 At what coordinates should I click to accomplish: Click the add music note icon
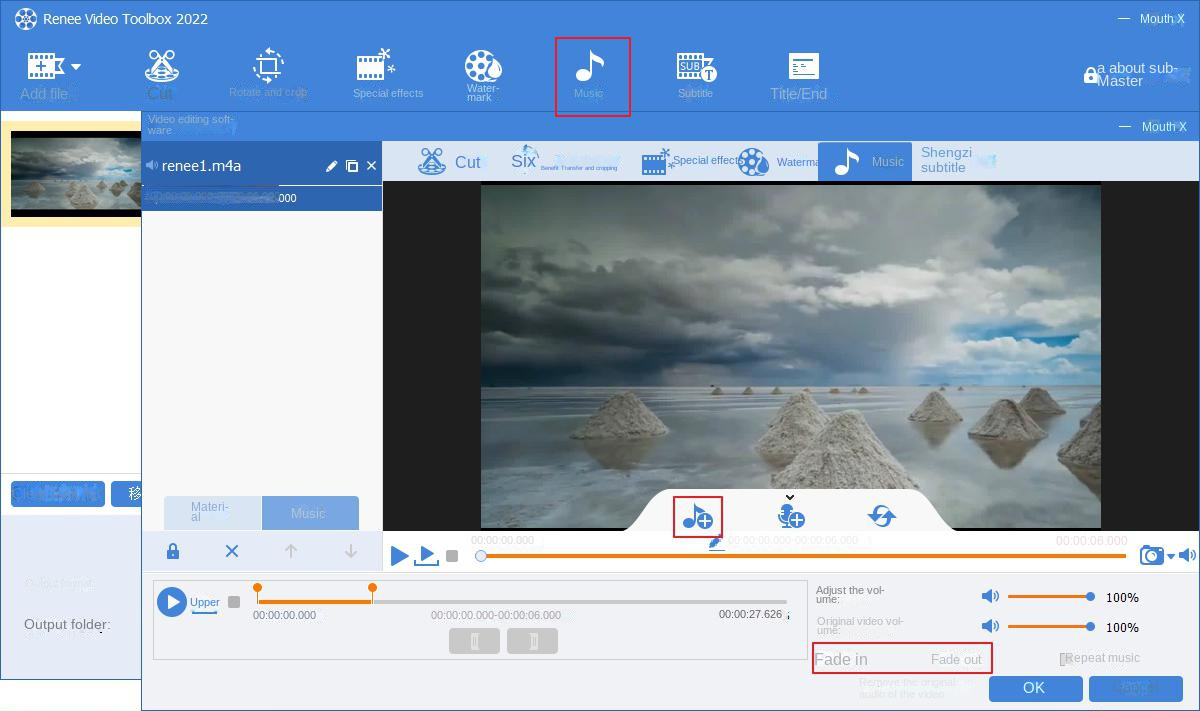point(697,515)
